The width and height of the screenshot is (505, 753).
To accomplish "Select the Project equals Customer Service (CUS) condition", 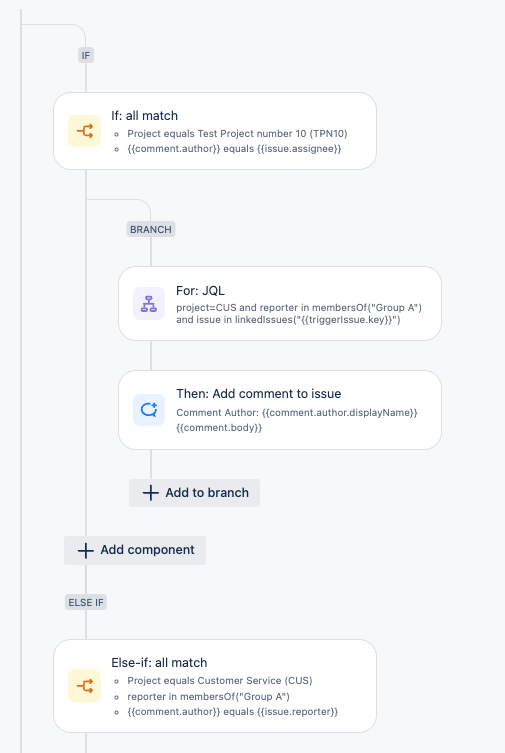I will [220, 680].
